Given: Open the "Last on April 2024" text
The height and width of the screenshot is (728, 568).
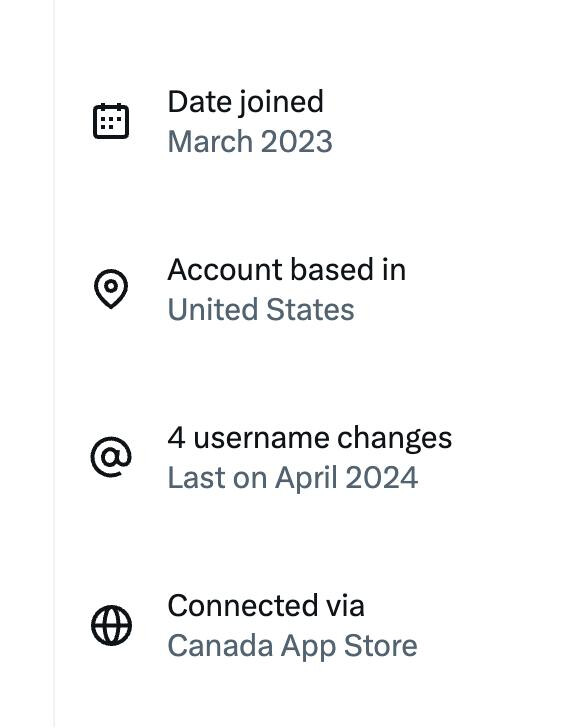Looking at the screenshot, I should pyautogui.click(x=293, y=478).
